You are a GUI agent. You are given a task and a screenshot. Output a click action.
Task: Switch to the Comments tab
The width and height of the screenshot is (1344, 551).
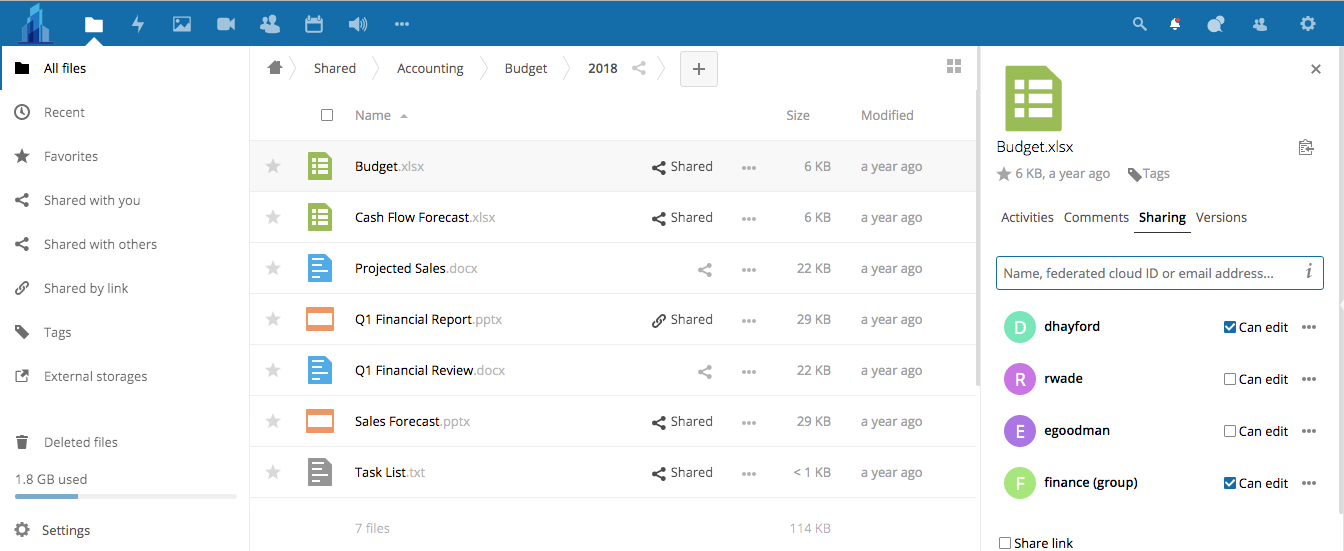1096,217
